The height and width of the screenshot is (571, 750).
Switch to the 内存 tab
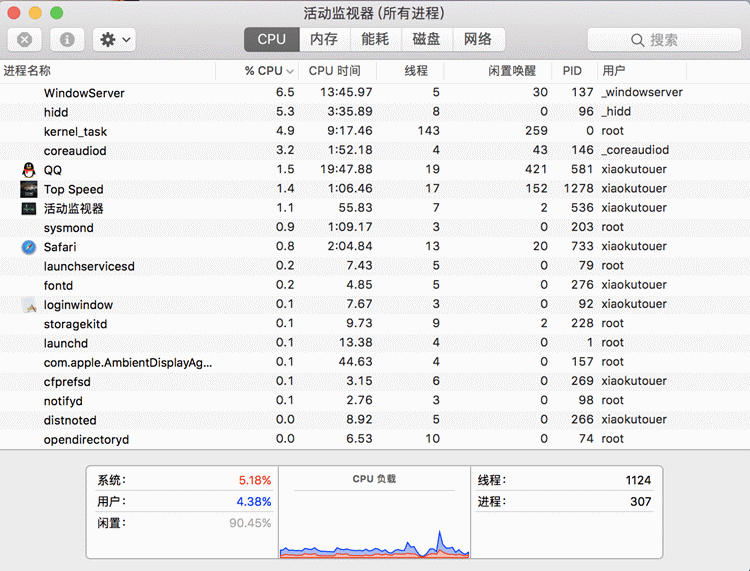[324, 39]
